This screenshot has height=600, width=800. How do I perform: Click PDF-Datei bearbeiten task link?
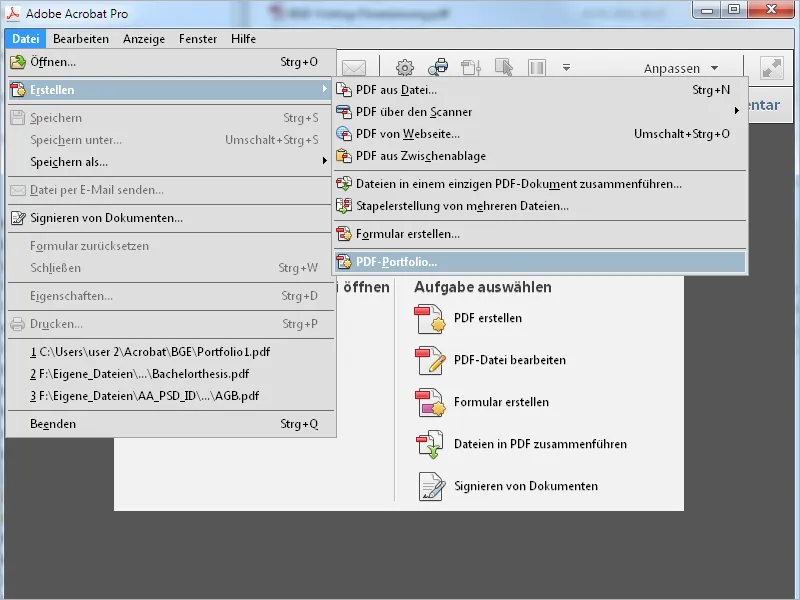point(510,360)
